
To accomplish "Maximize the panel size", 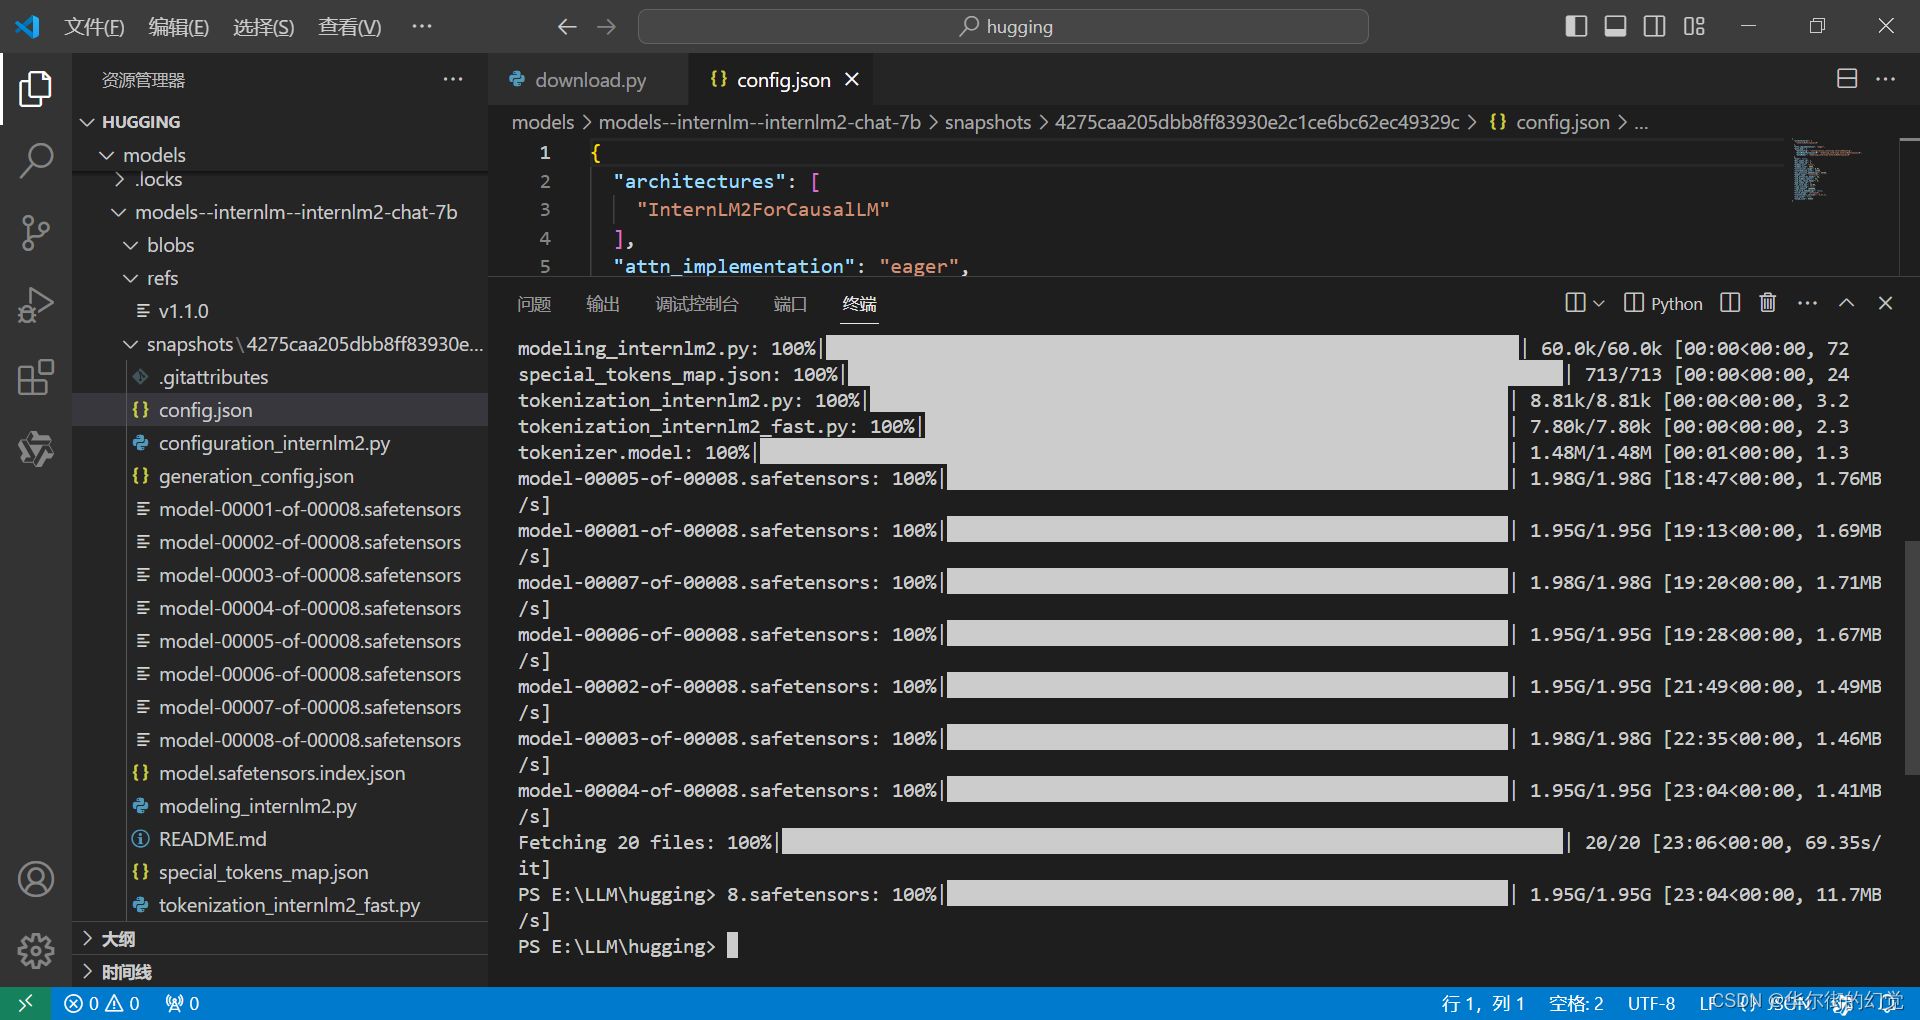I will [x=1846, y=303].
